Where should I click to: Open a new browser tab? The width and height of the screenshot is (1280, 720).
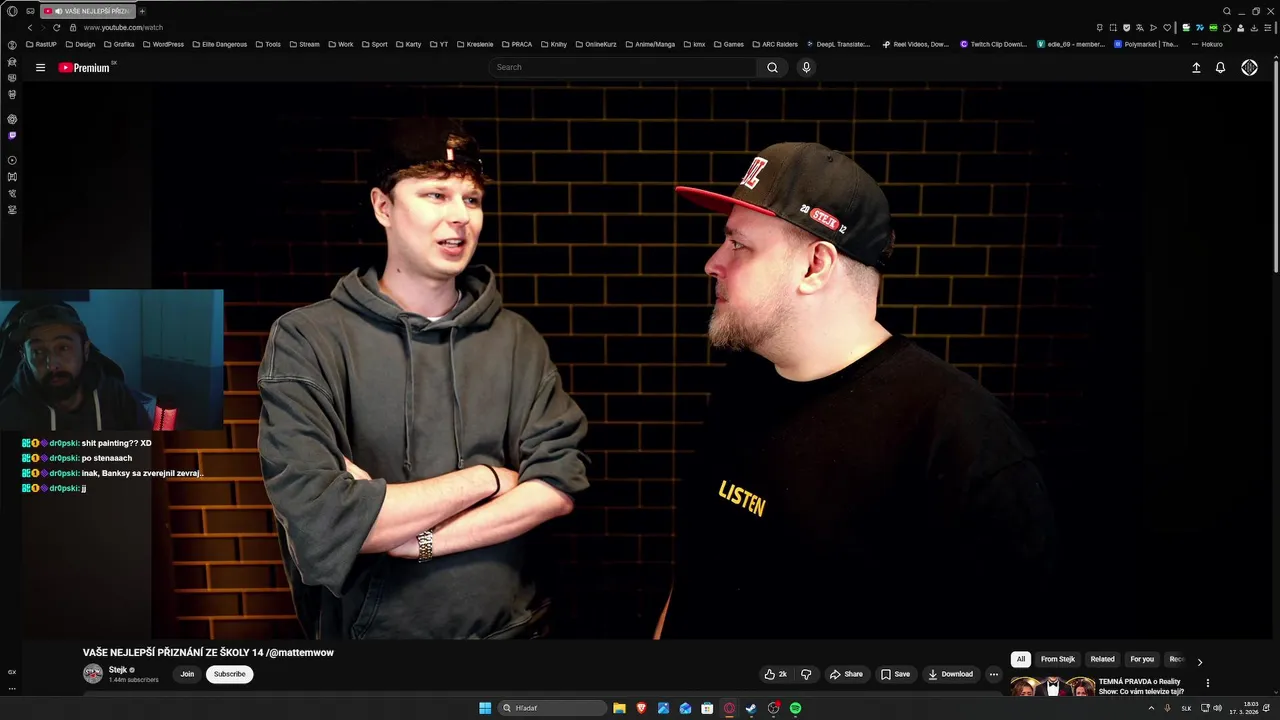pos(142,11)
